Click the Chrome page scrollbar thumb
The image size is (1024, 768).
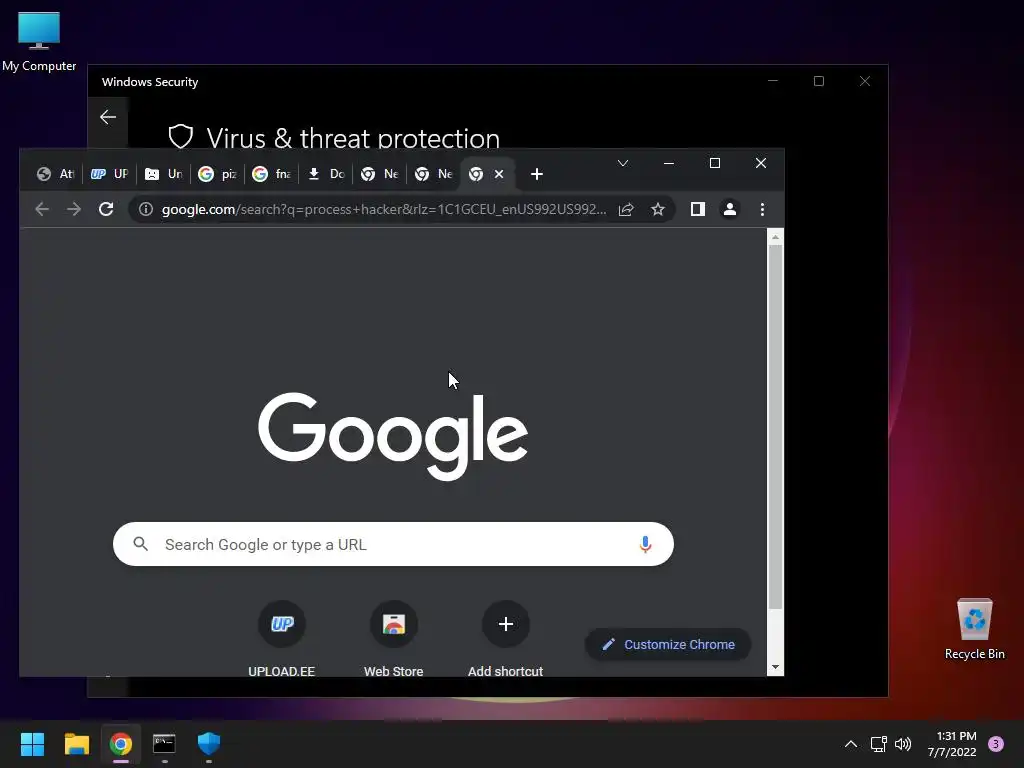pyautogui.click(x=775, y=426)
